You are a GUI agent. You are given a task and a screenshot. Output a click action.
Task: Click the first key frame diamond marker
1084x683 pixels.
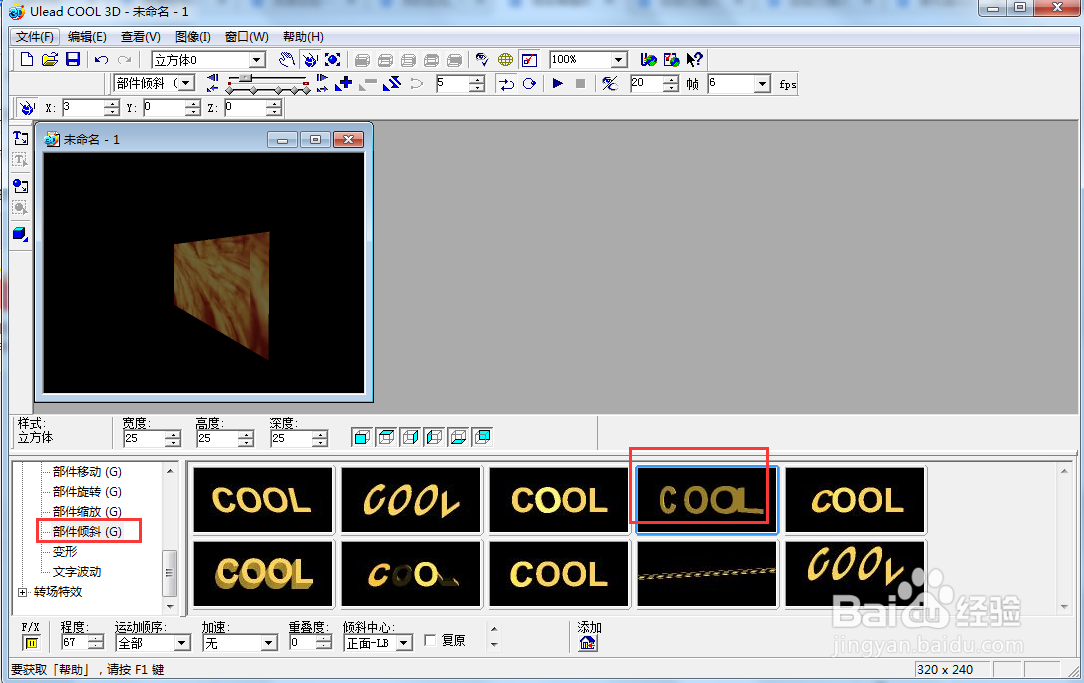230,91
